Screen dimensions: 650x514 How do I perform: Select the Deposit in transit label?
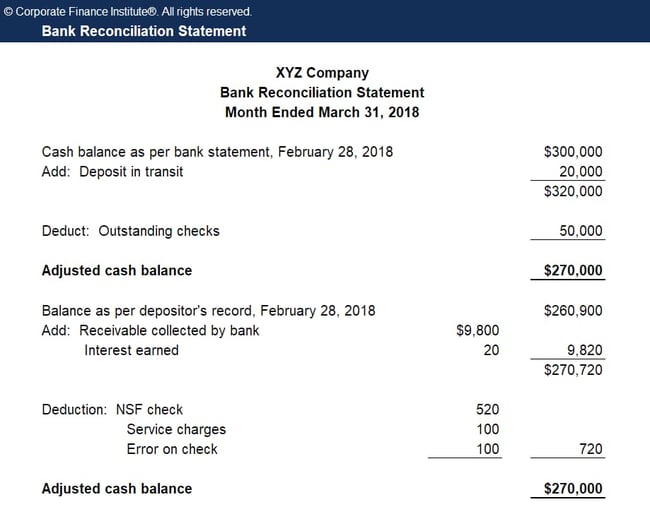(x=131, y=172)
